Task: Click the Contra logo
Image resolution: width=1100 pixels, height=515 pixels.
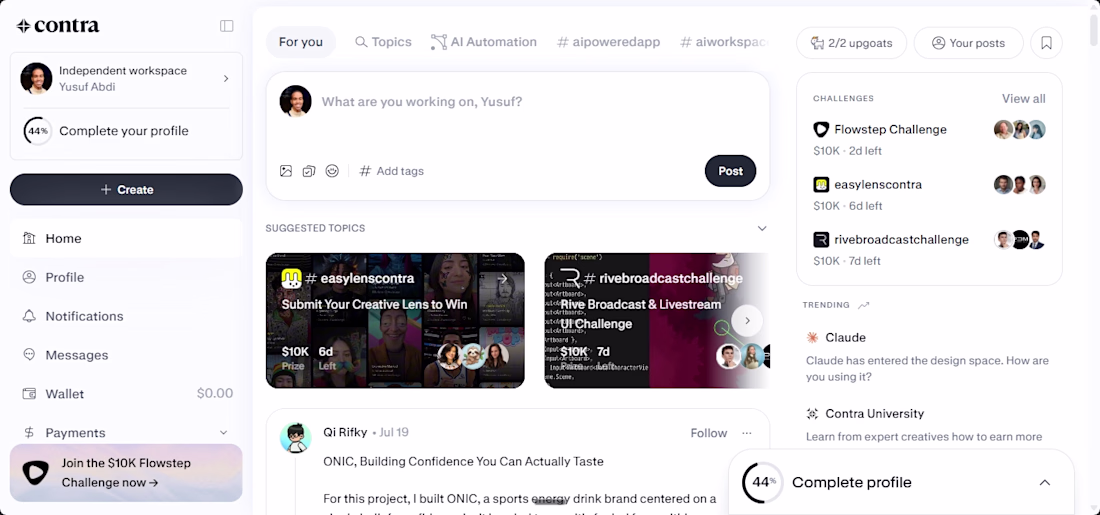Action: coord(58,26)
